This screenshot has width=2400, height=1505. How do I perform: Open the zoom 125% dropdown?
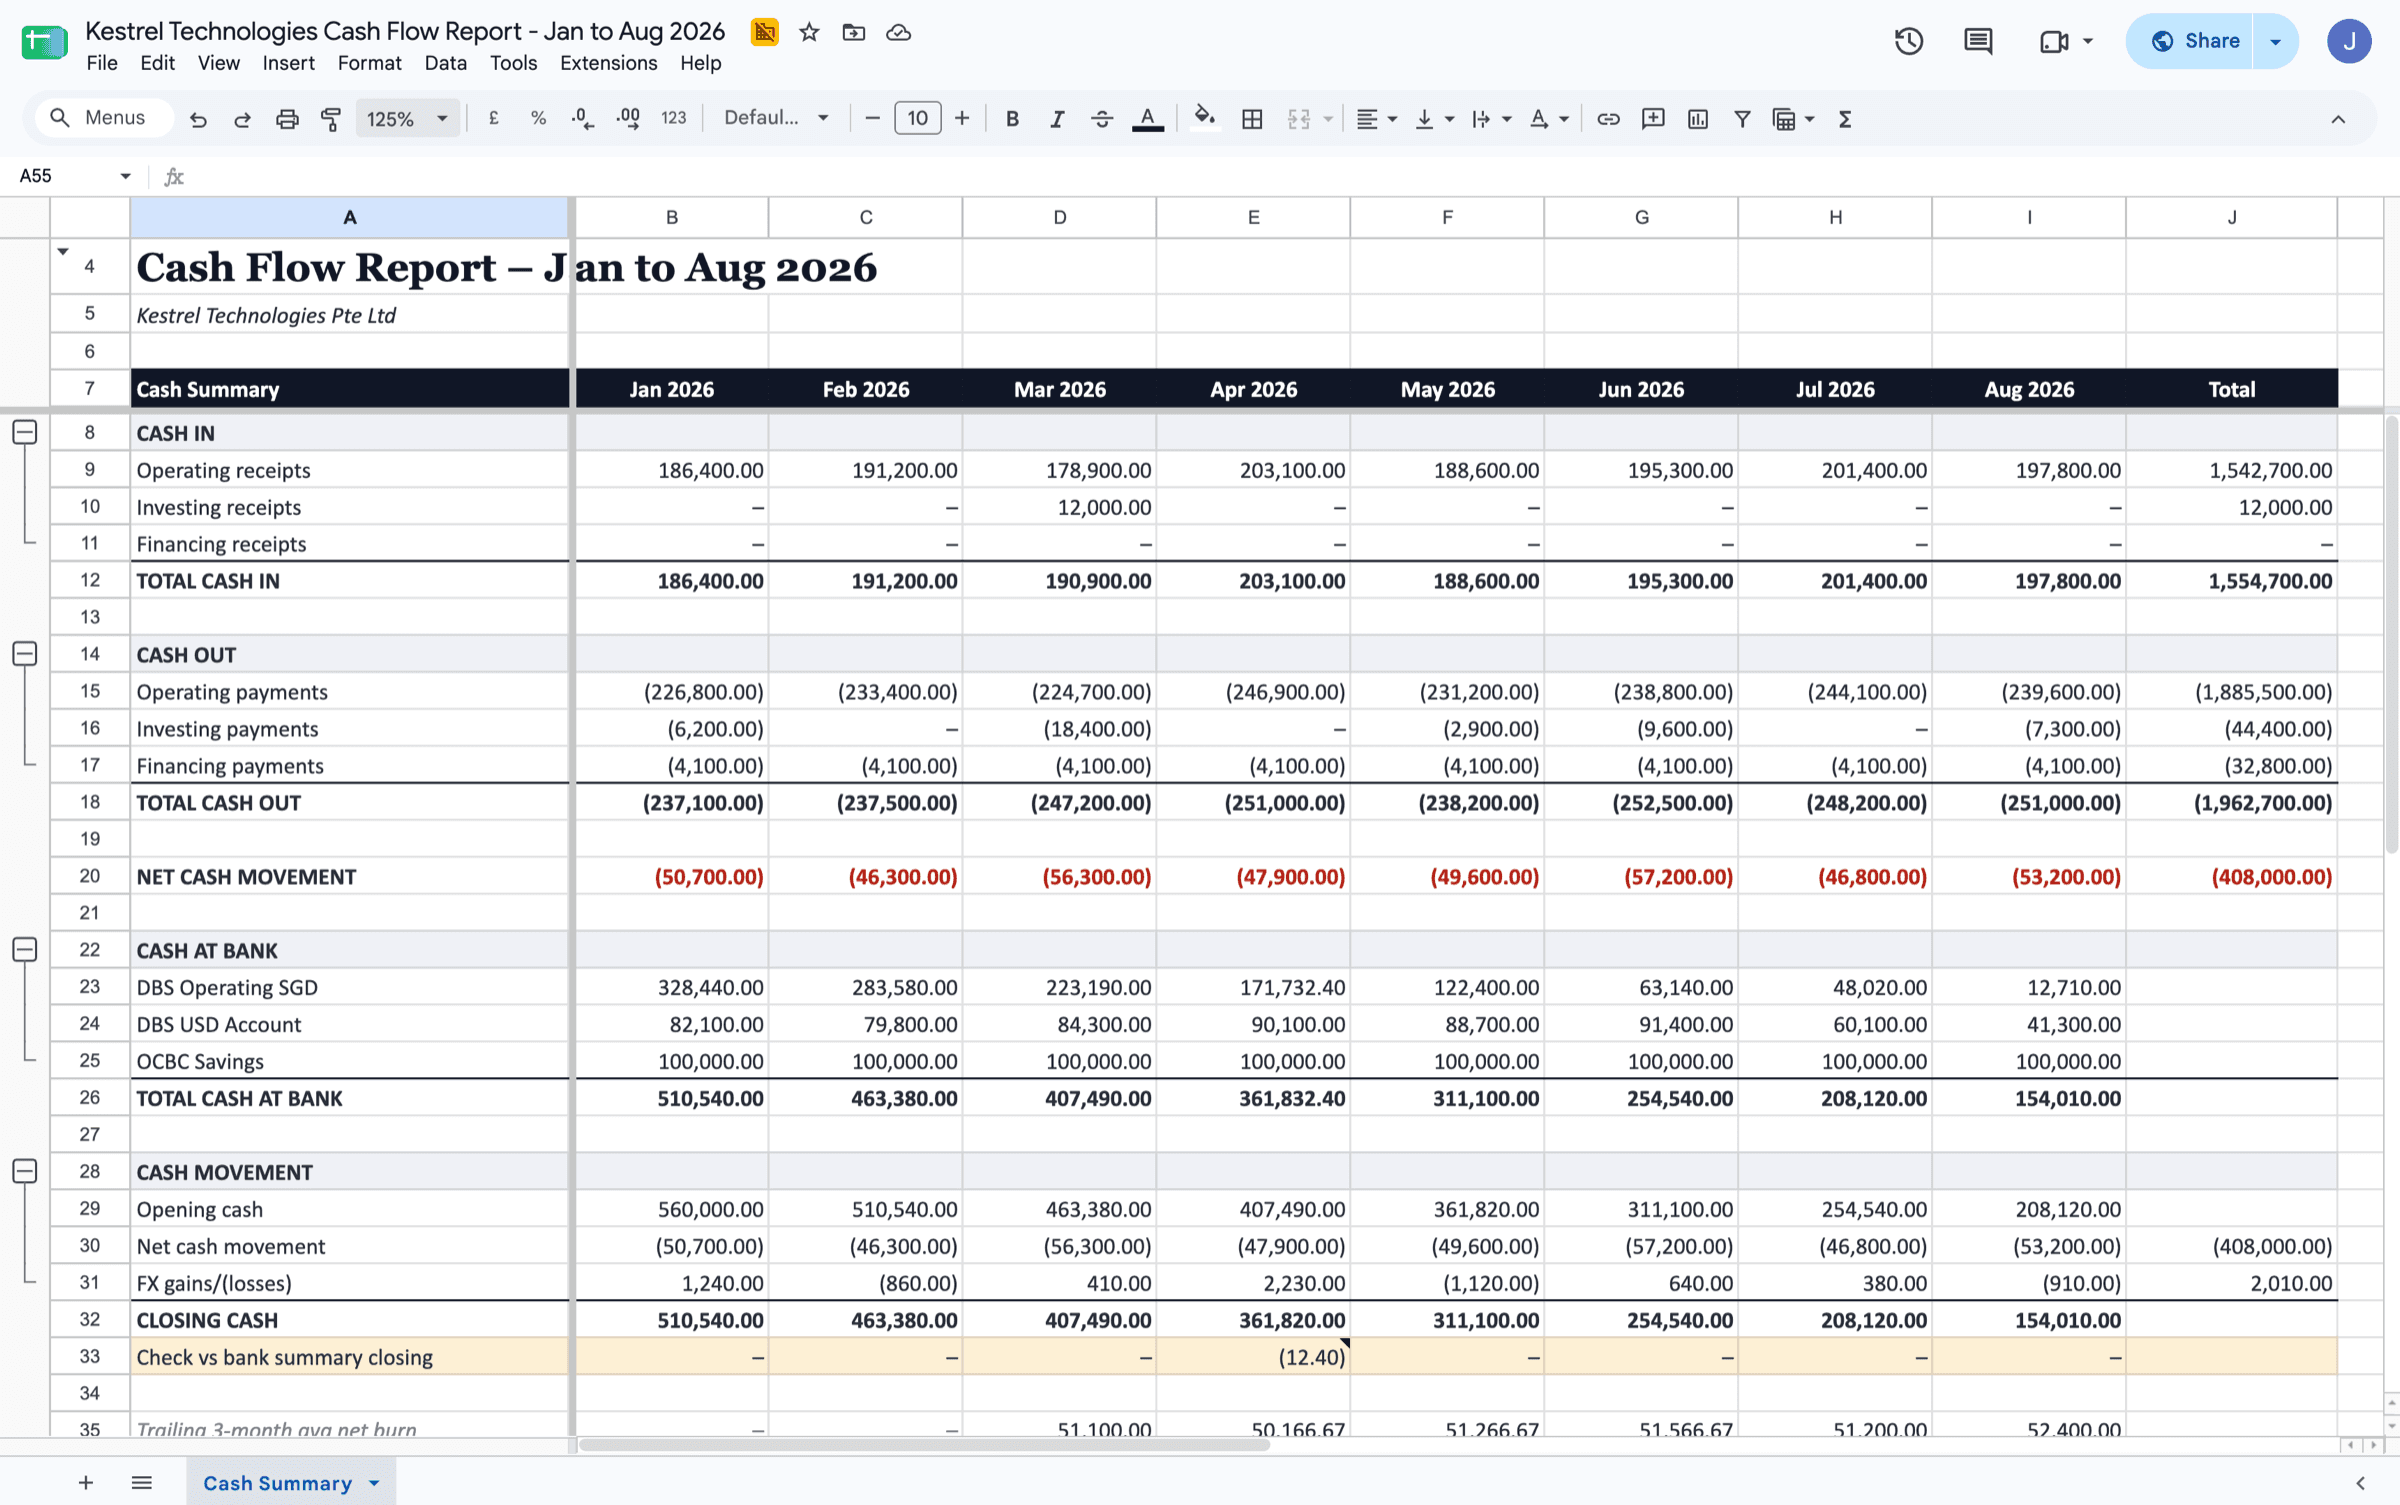point(407,119)
